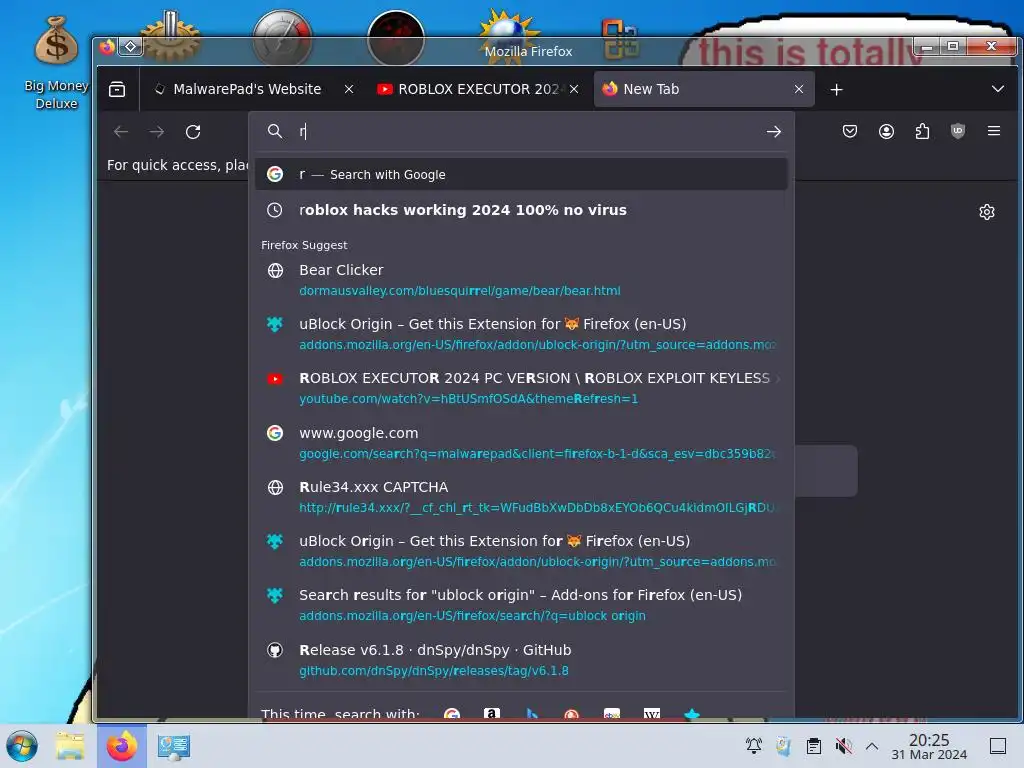Viewport: 1024px width, 768px height.
Task: Select 'roblox hacks working 2024' history suggestion
Action: pyautogui.click(x=521, y=210)
